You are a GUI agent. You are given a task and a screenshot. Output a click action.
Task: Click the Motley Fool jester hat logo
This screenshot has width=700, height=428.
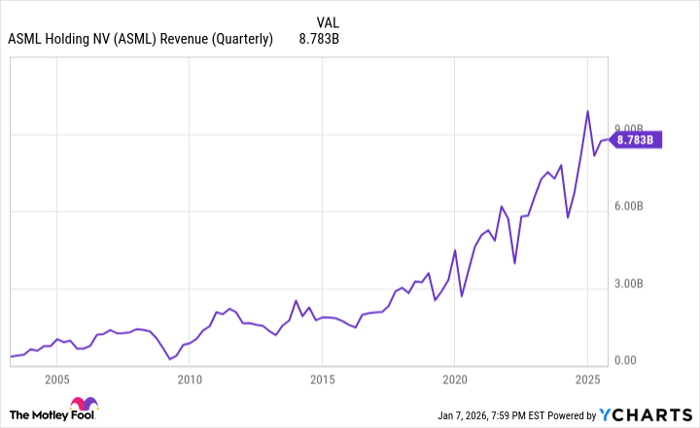tap(84, 403)
